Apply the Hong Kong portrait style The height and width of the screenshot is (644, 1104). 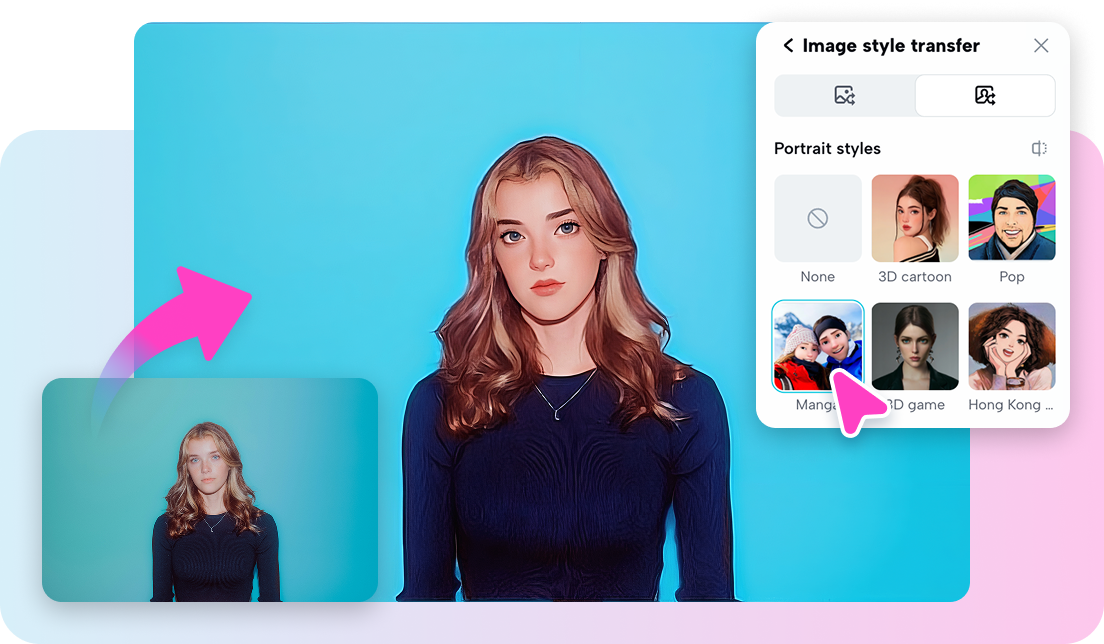tap(1012, 346)
